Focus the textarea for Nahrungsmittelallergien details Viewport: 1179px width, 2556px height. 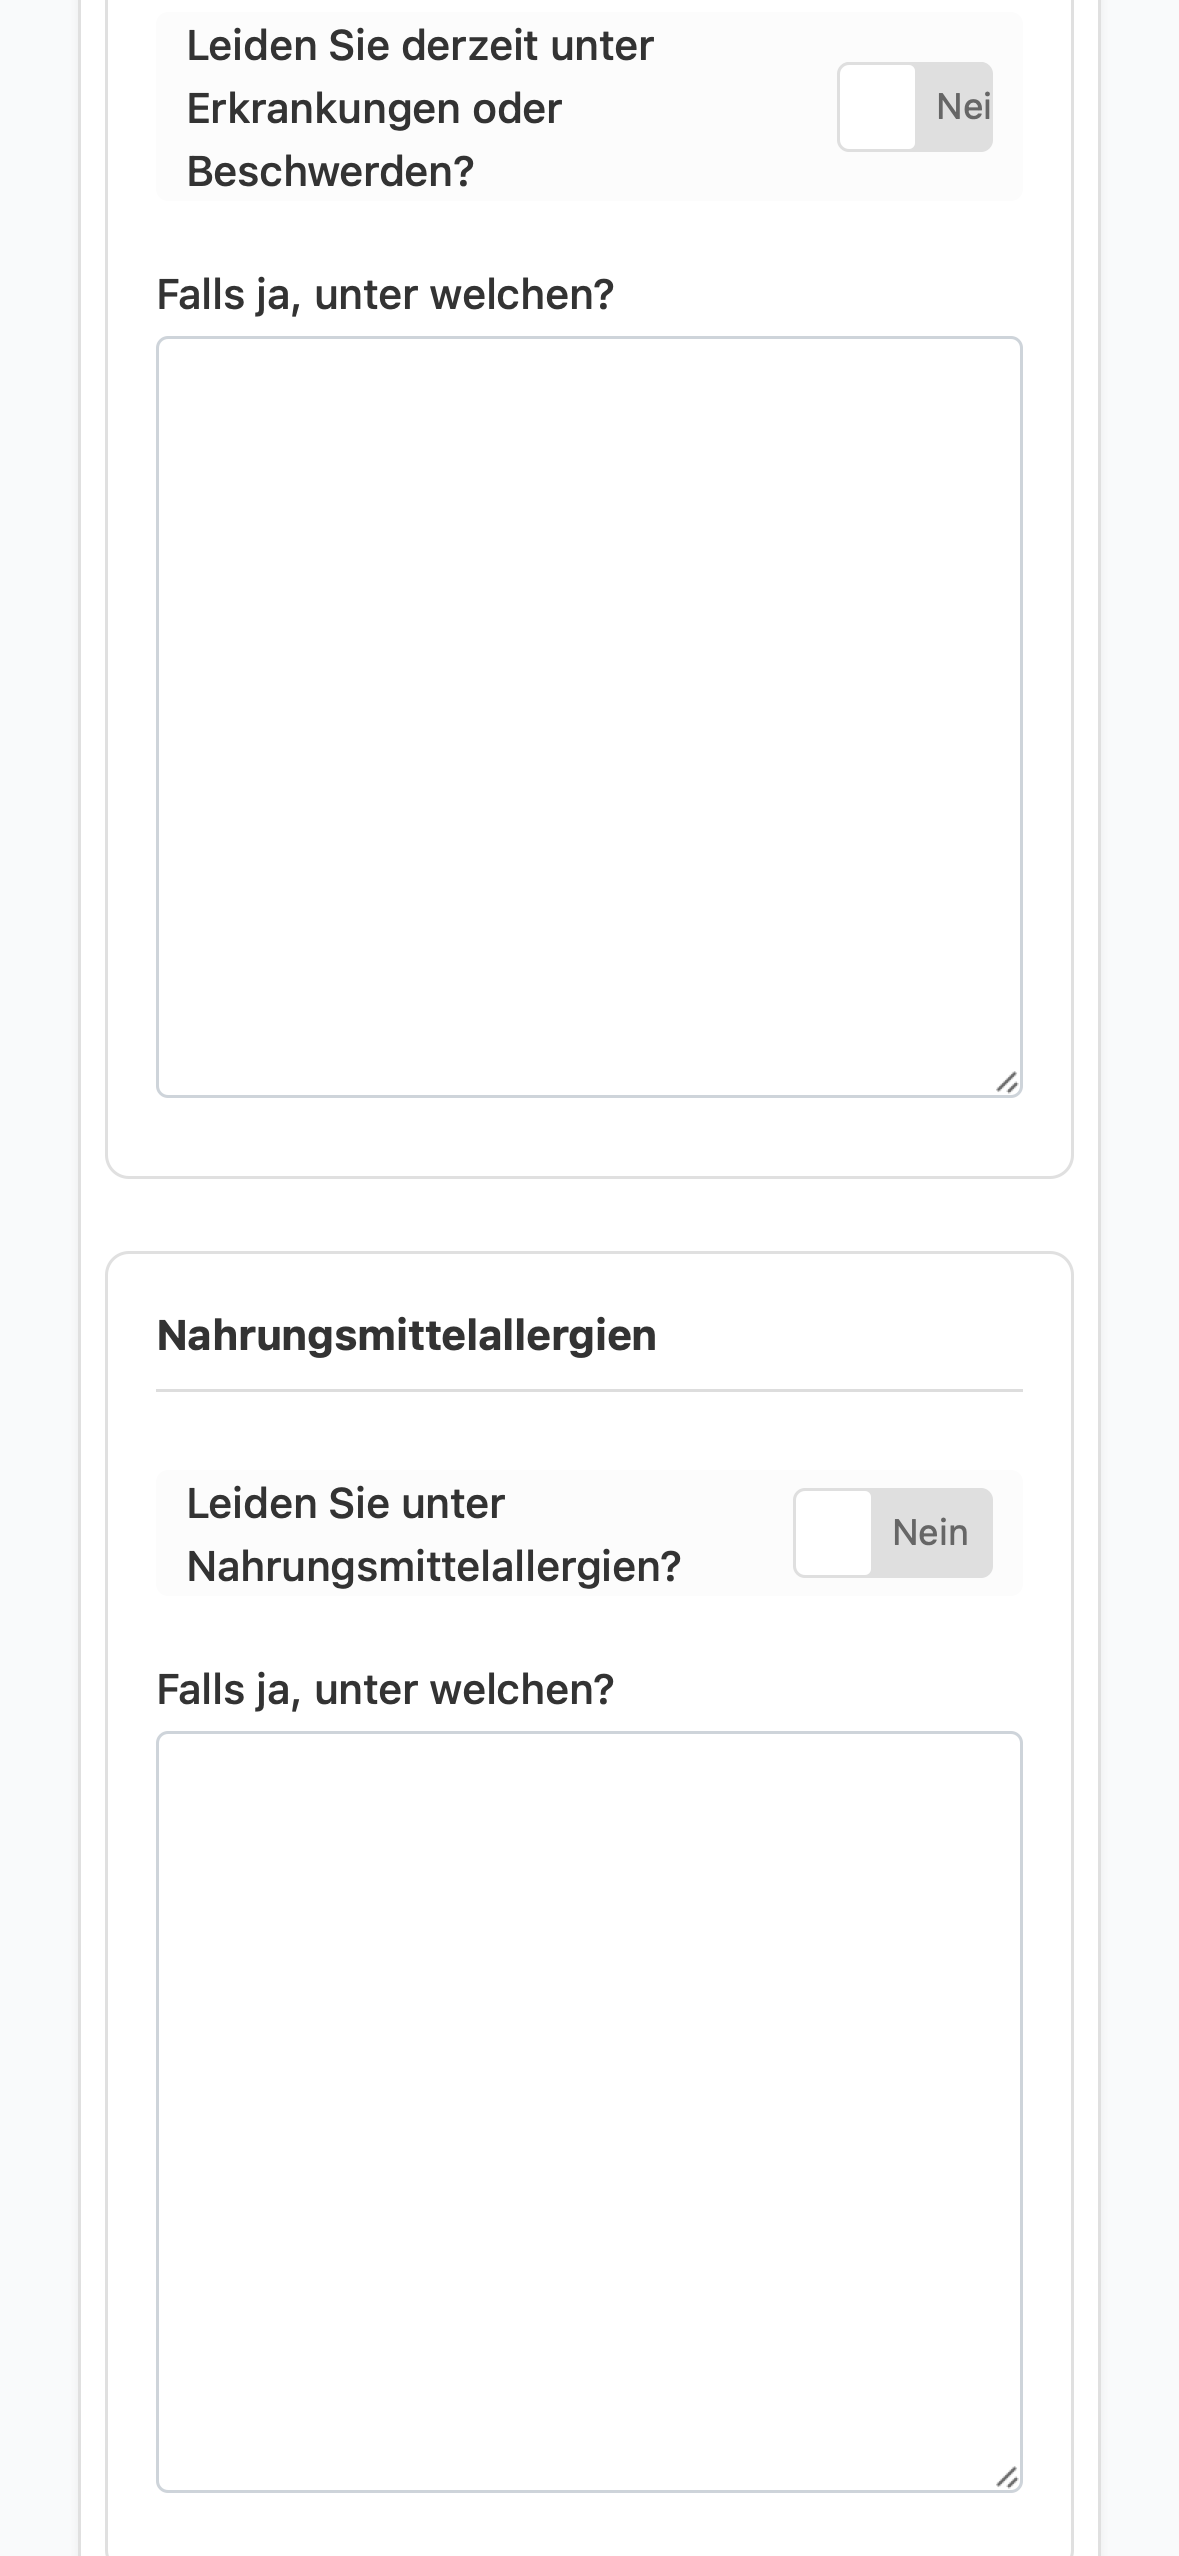click(x=589, y=2112)
